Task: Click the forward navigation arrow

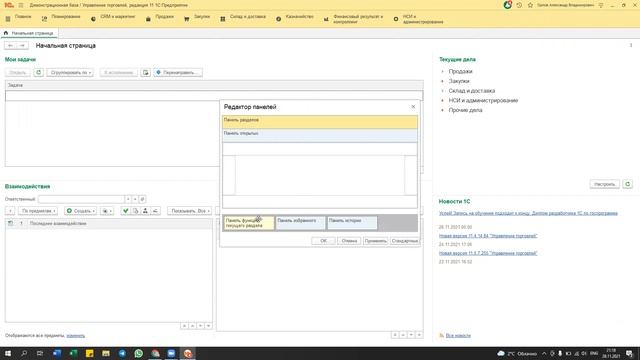Action: [22, 46]
